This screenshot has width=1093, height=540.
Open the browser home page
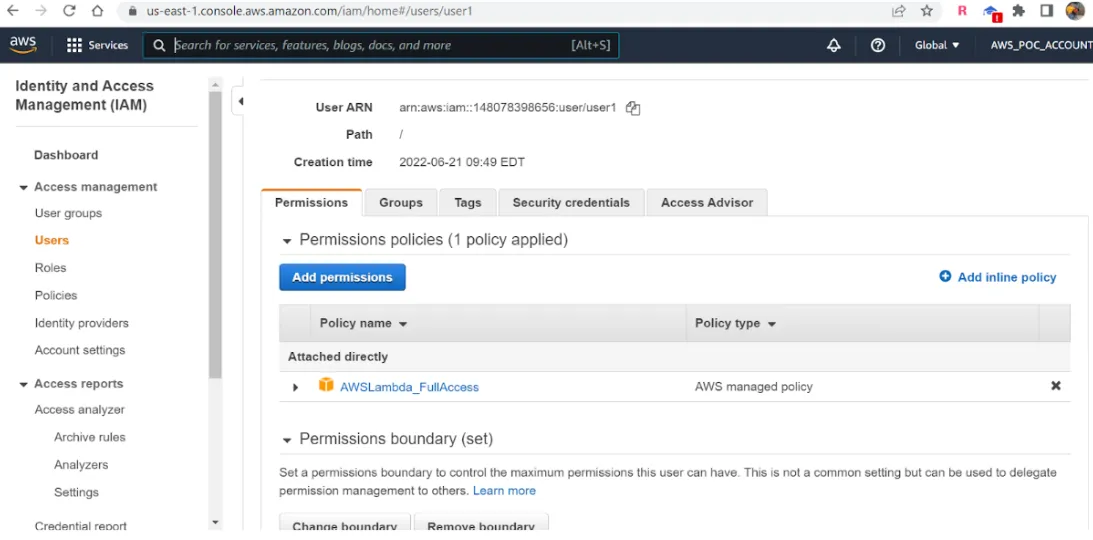point(98,10)
